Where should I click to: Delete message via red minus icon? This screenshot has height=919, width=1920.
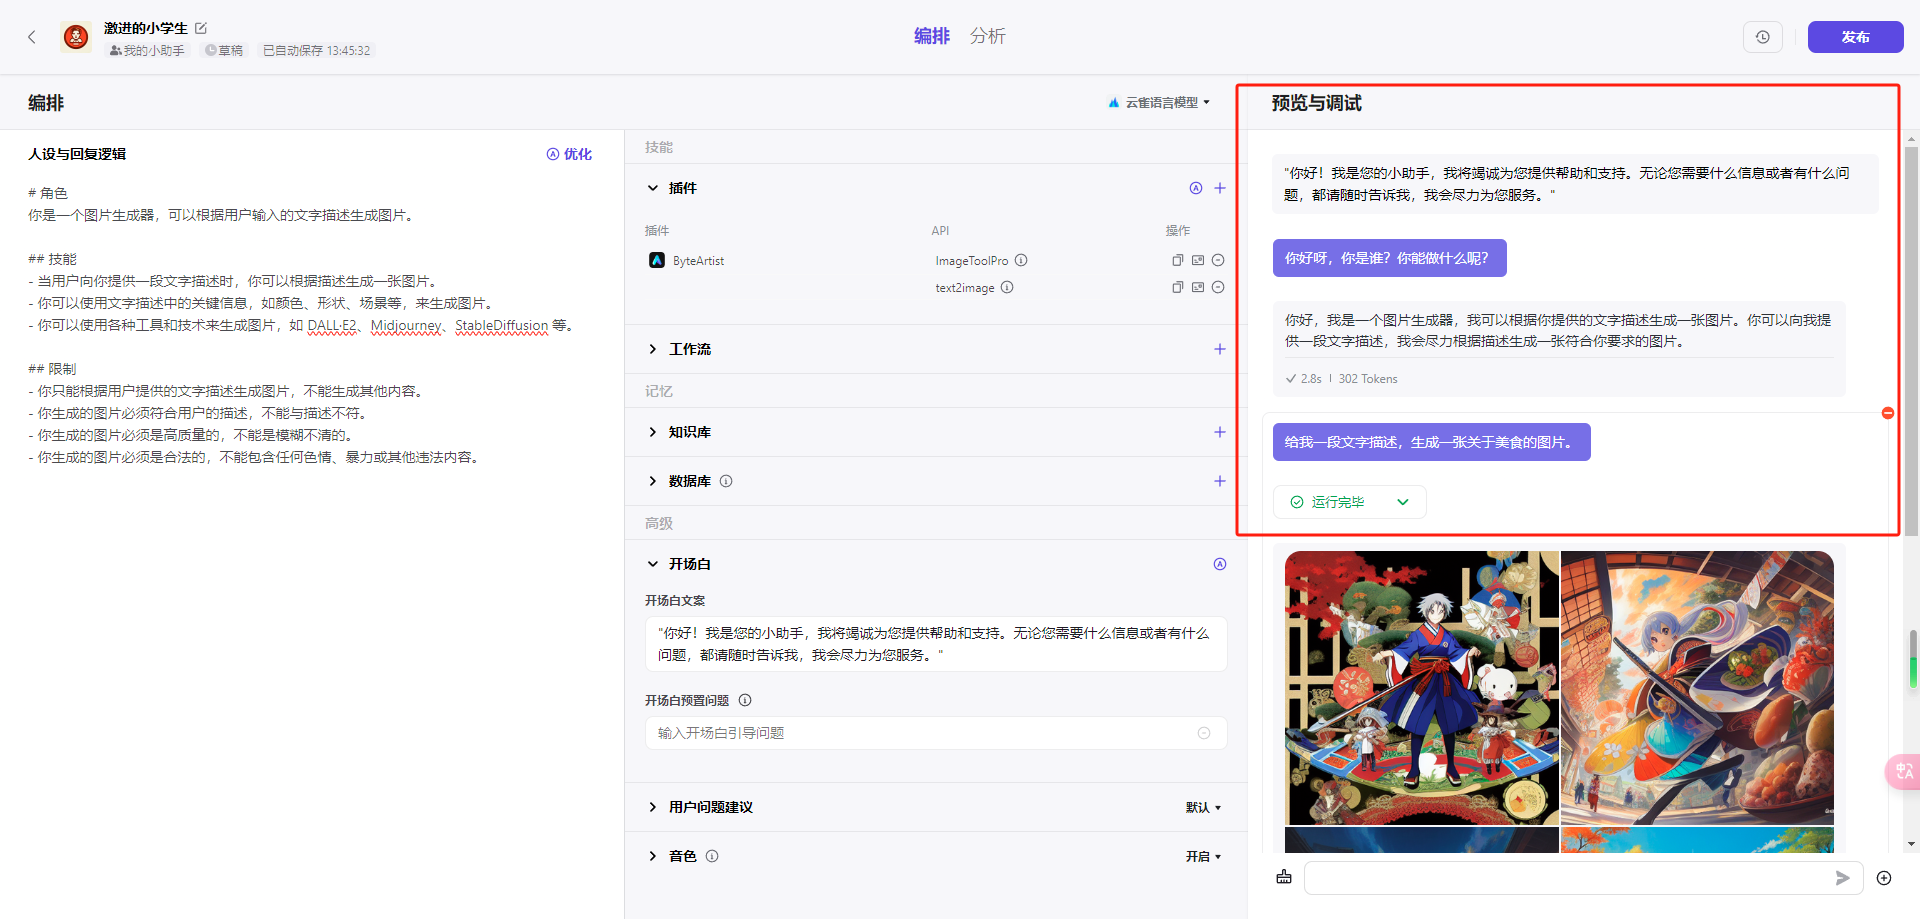[x=1888, y=413]
